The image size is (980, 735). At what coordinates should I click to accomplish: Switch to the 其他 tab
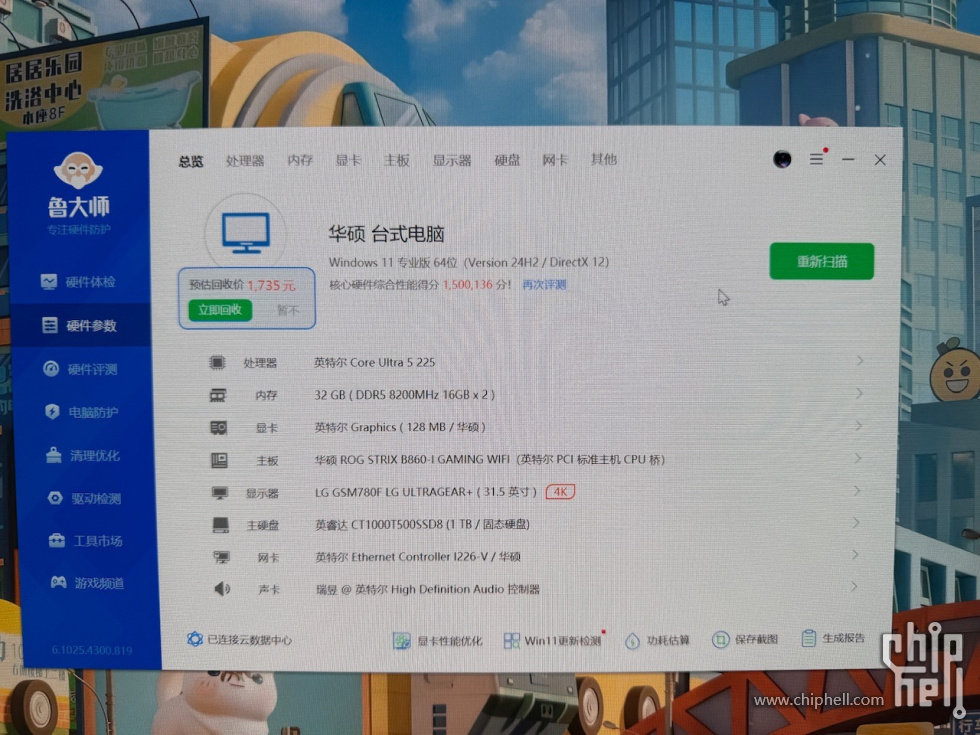point(604,159)
